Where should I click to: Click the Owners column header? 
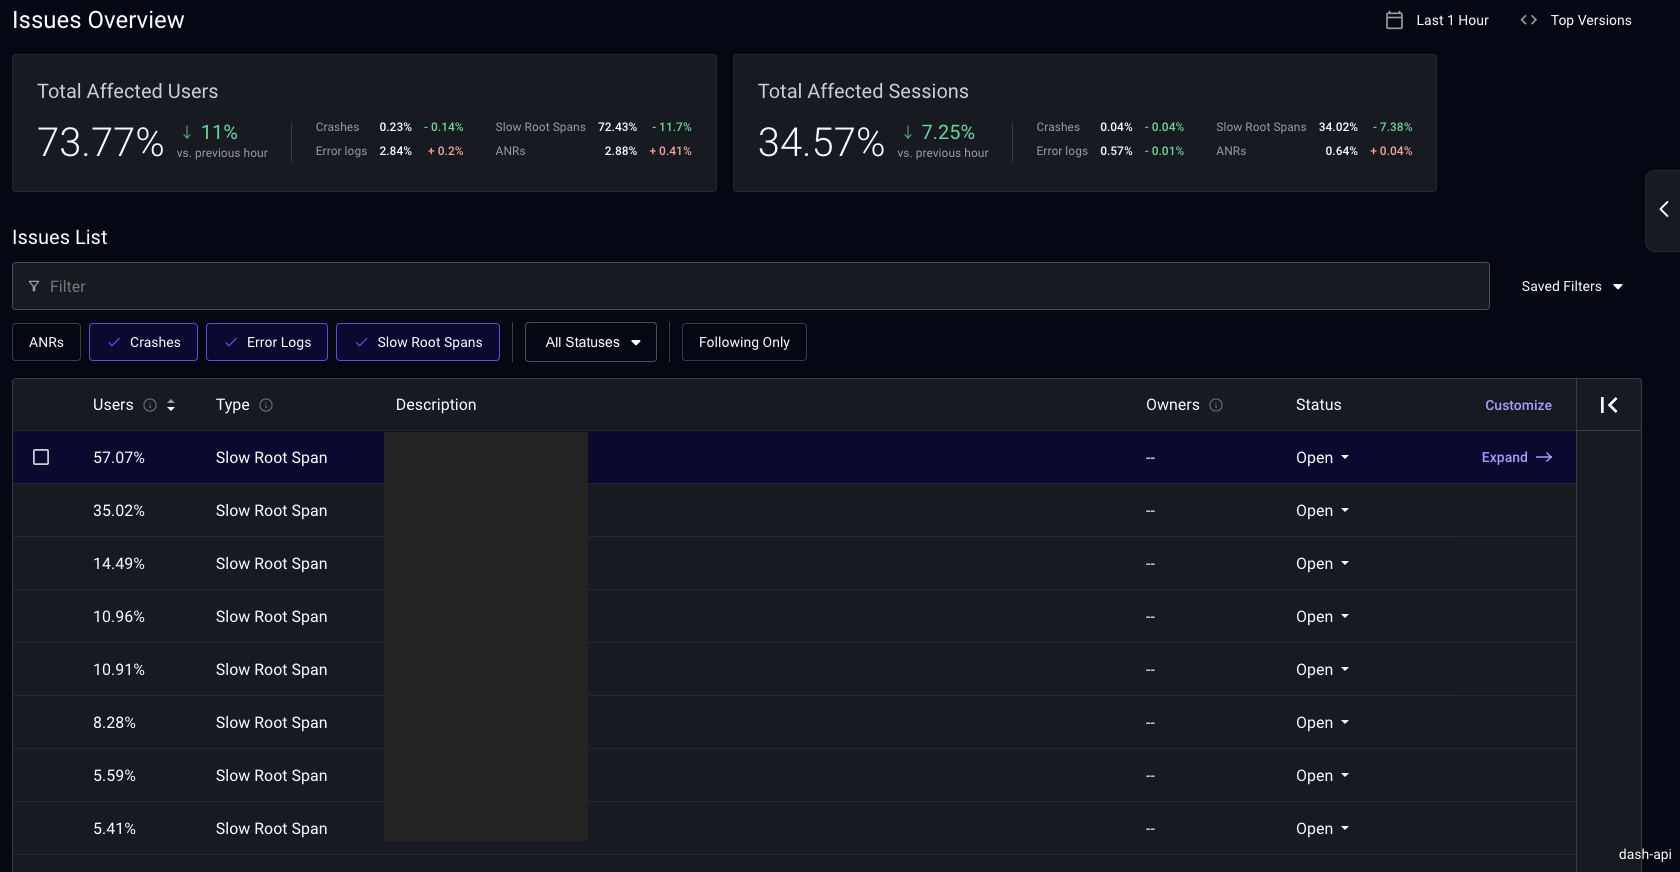(x=1173, y=405)
